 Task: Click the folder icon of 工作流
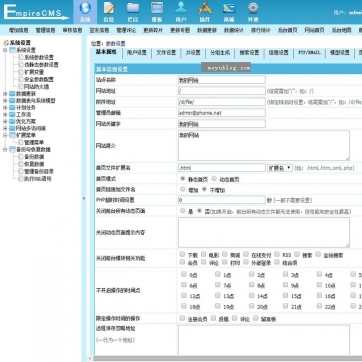pos(12,115)
